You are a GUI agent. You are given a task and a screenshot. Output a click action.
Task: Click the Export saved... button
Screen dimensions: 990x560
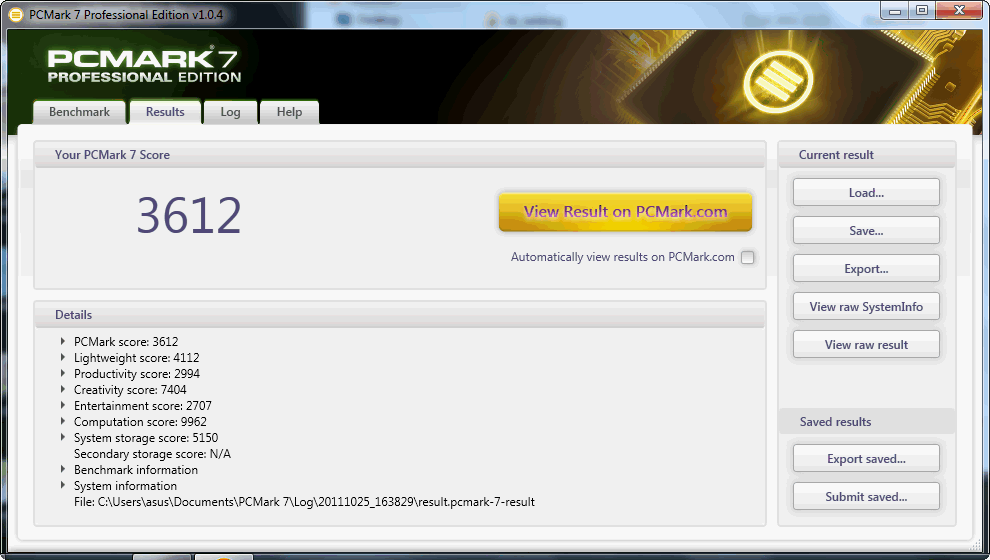click(x=866, y=458)
